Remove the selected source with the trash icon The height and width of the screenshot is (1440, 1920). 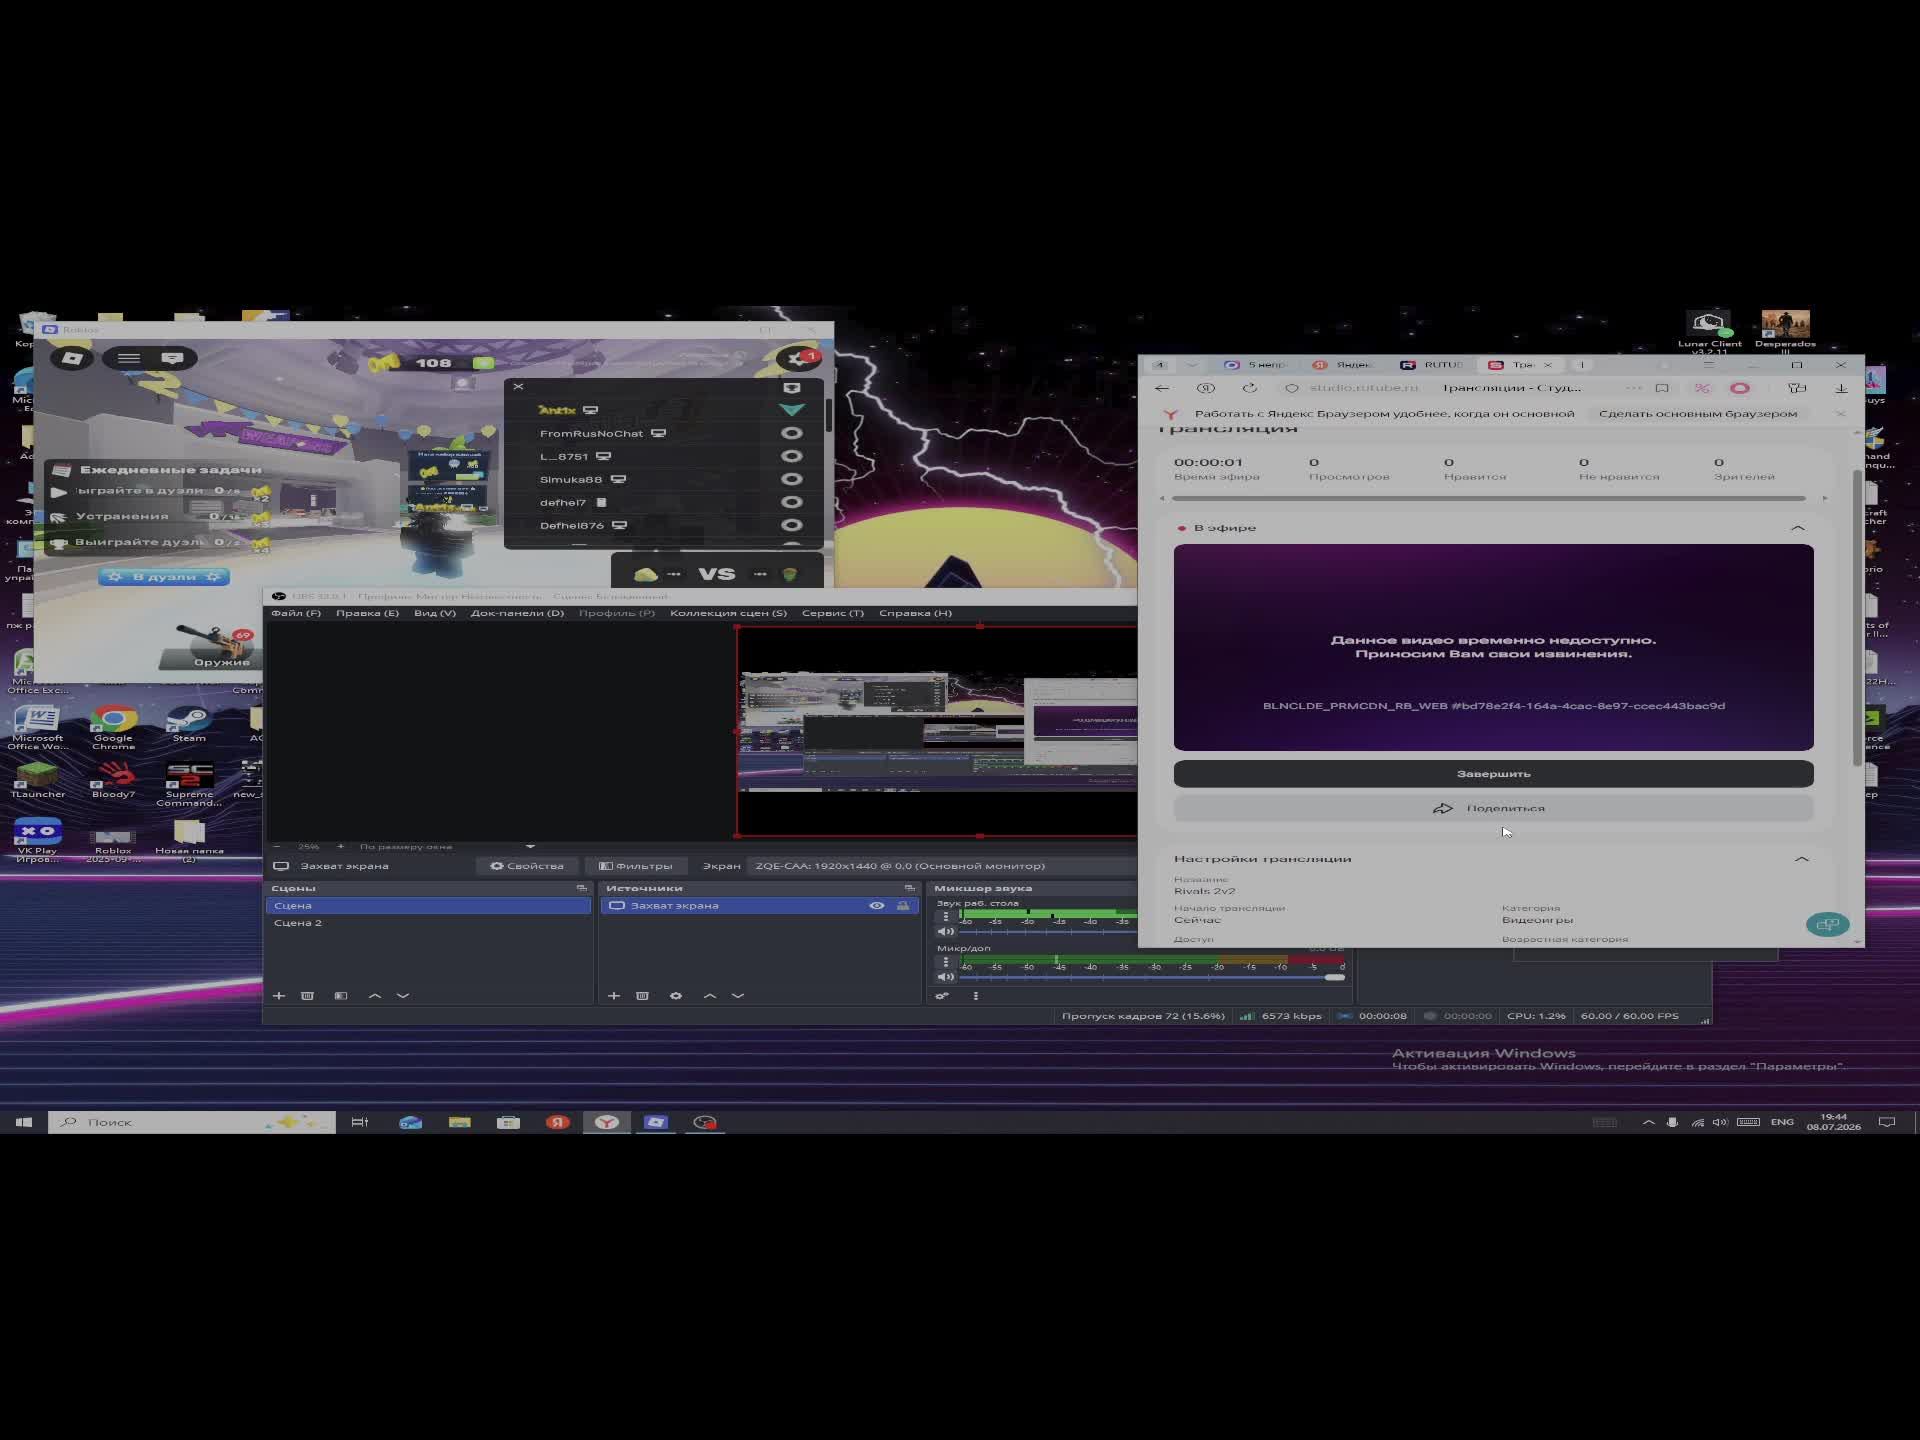642,995
